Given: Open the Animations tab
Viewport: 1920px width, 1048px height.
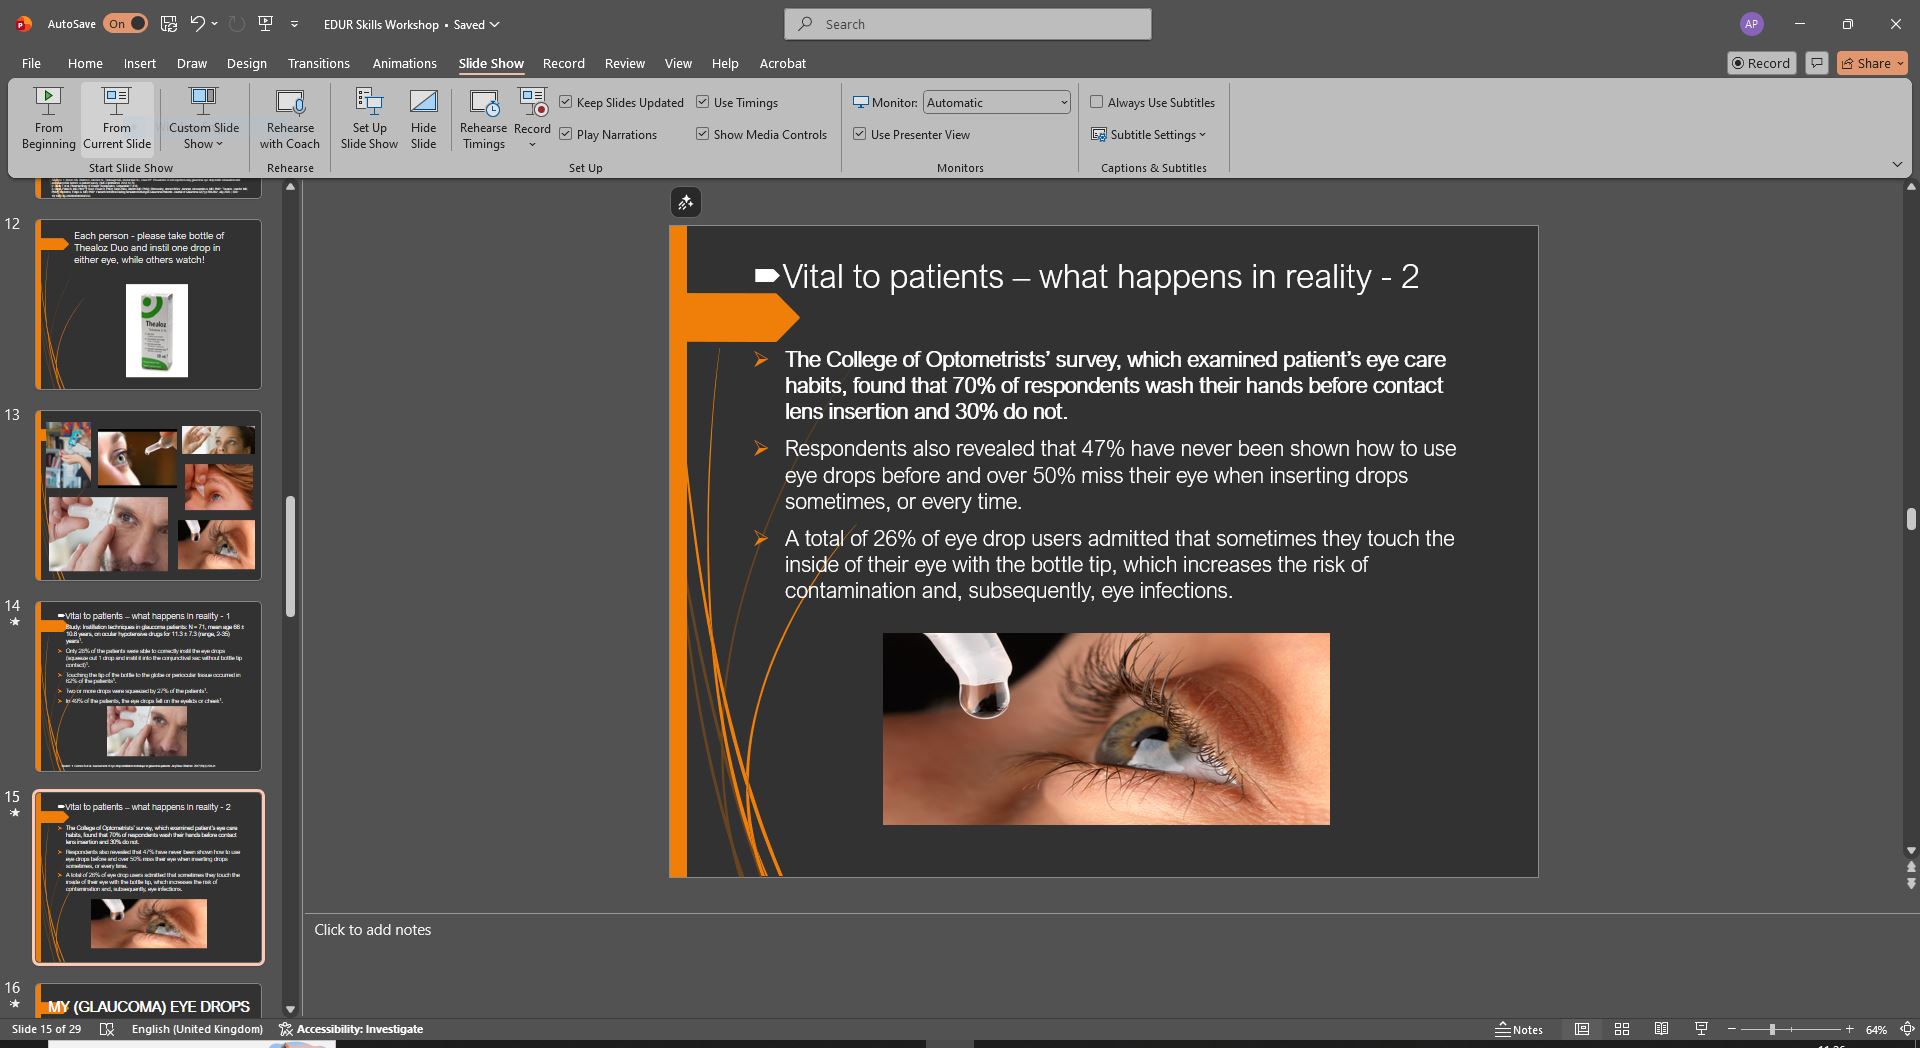Looking at the screenshot, I should (x=404, y=63).
